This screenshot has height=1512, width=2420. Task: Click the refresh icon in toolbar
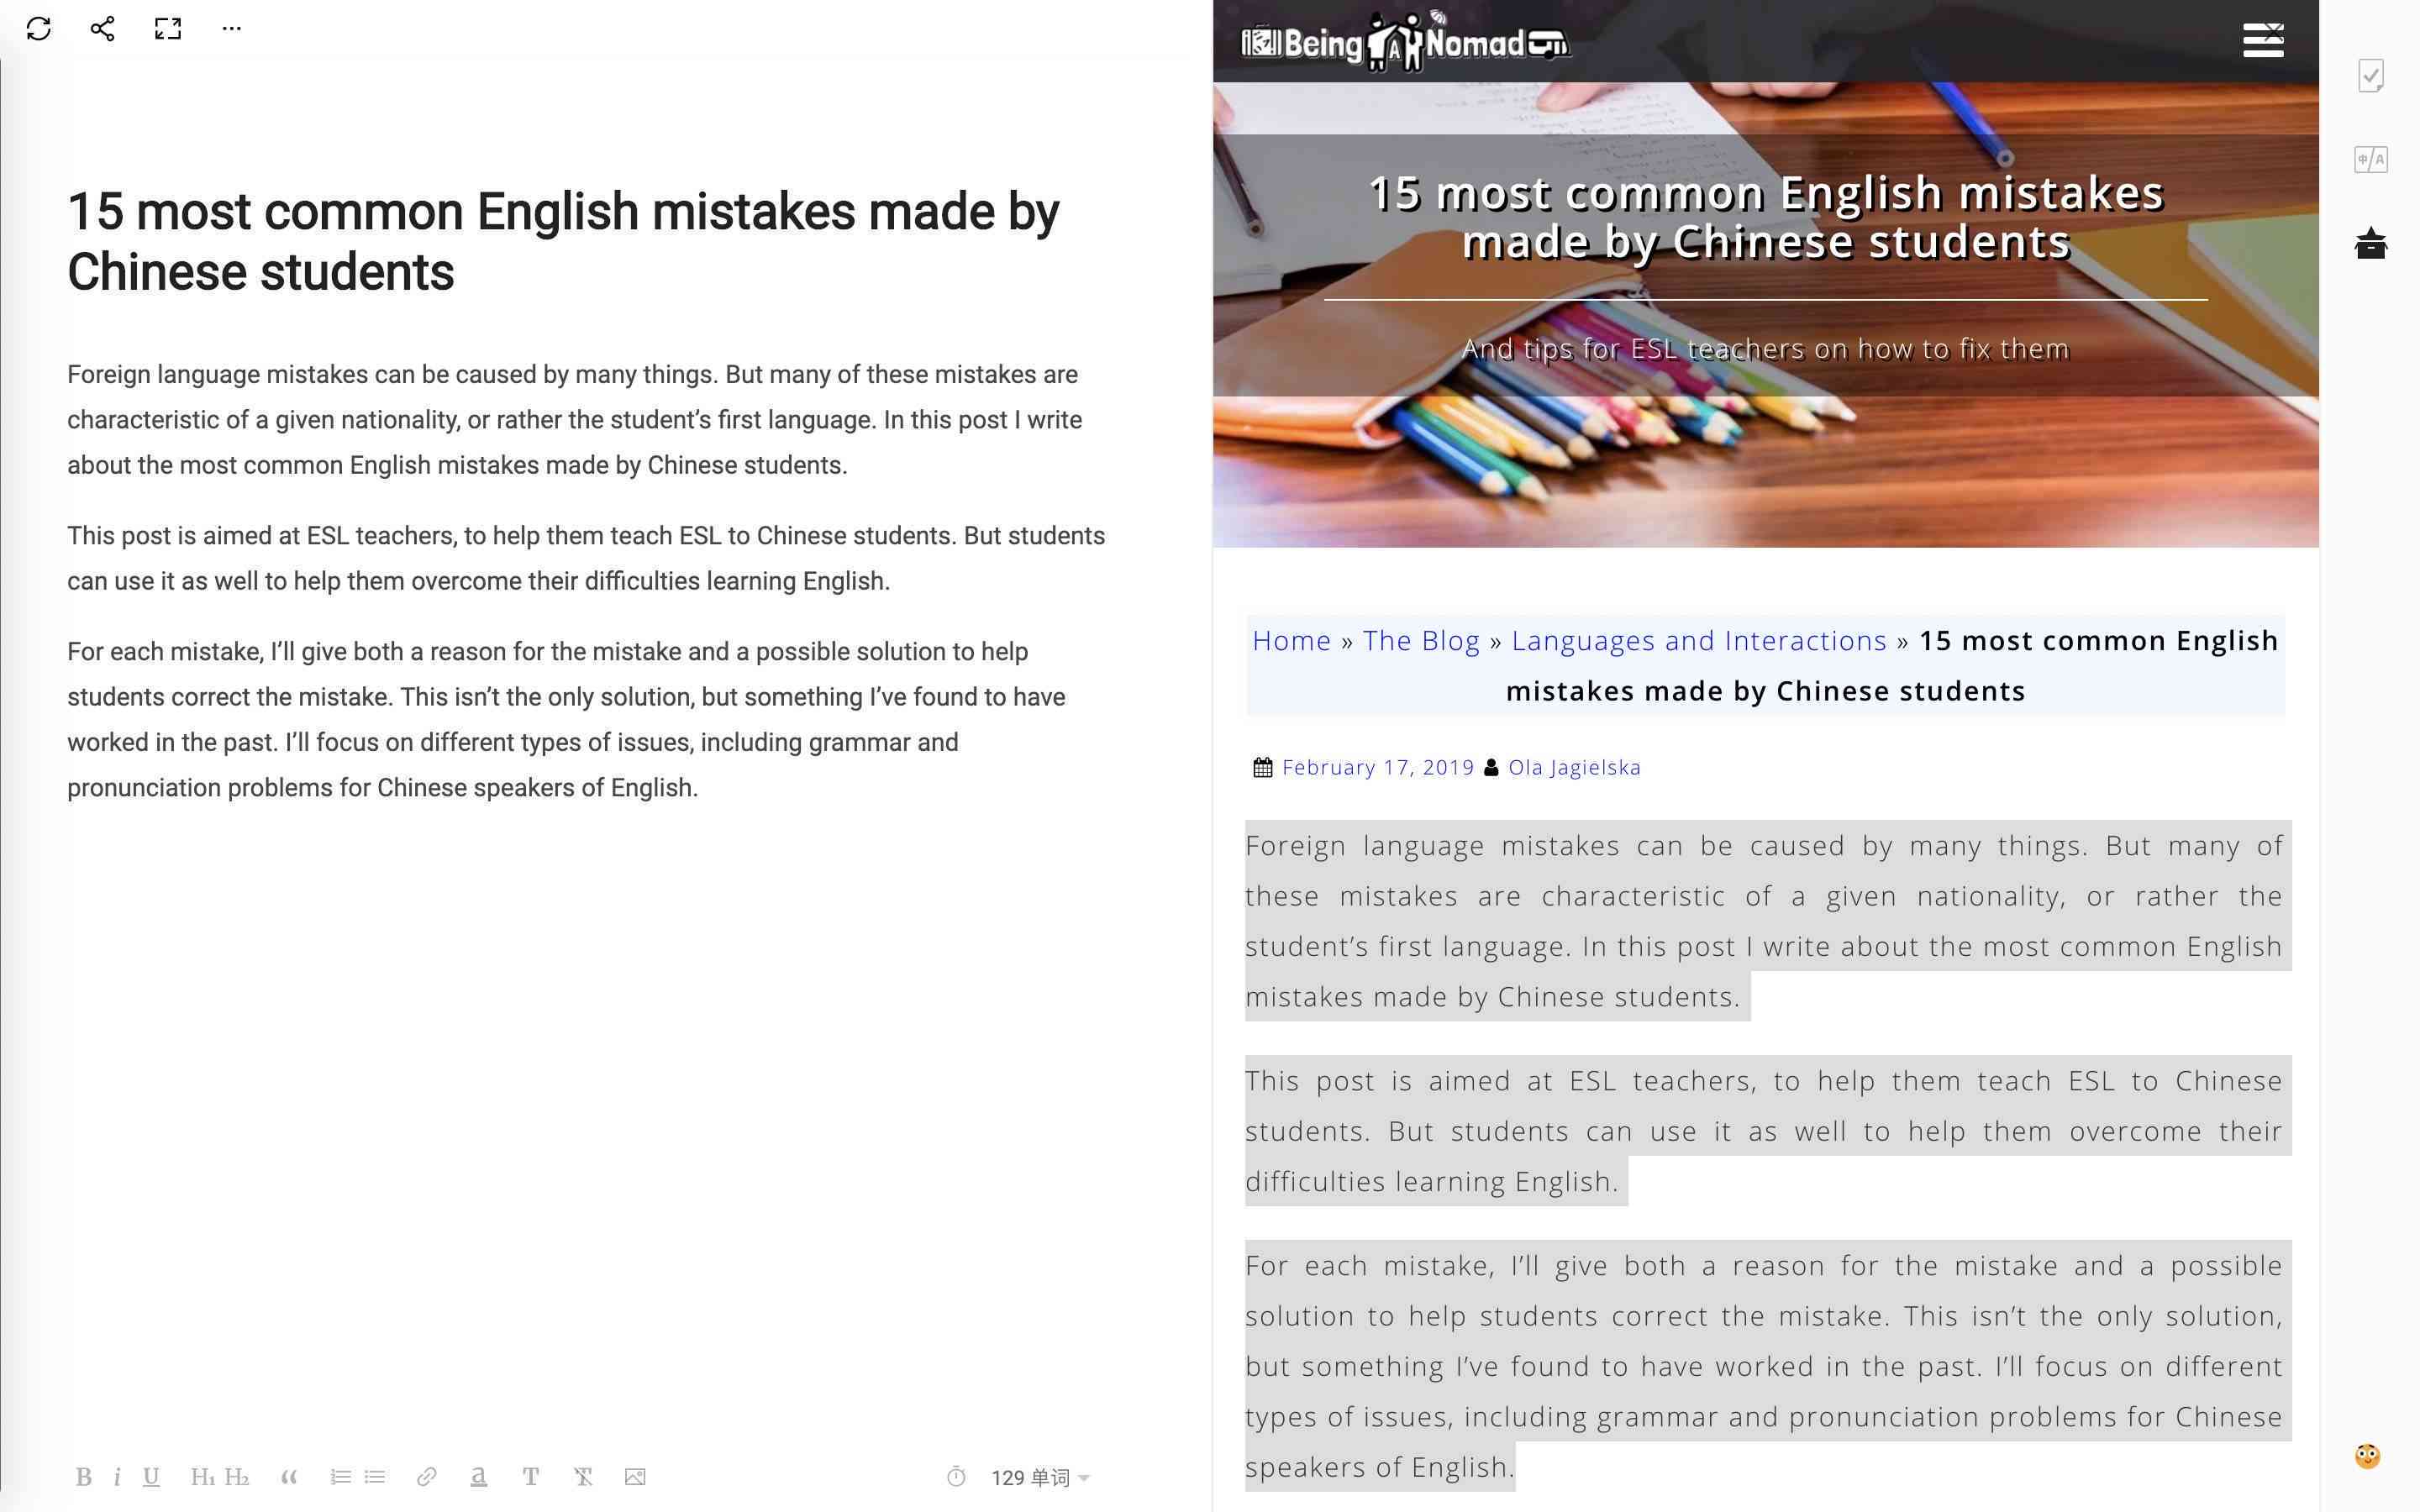[x=39, y=28]
